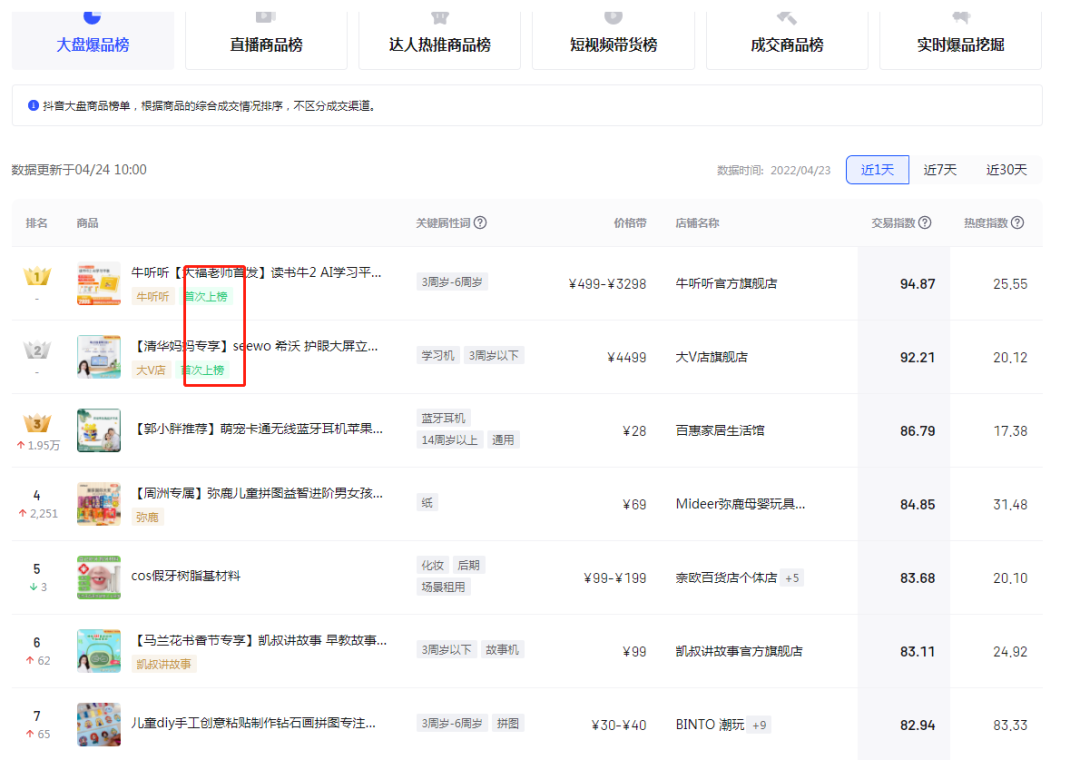
Task: Click the 14周岁以上 attribute tag
Action: tap(449, 440)
